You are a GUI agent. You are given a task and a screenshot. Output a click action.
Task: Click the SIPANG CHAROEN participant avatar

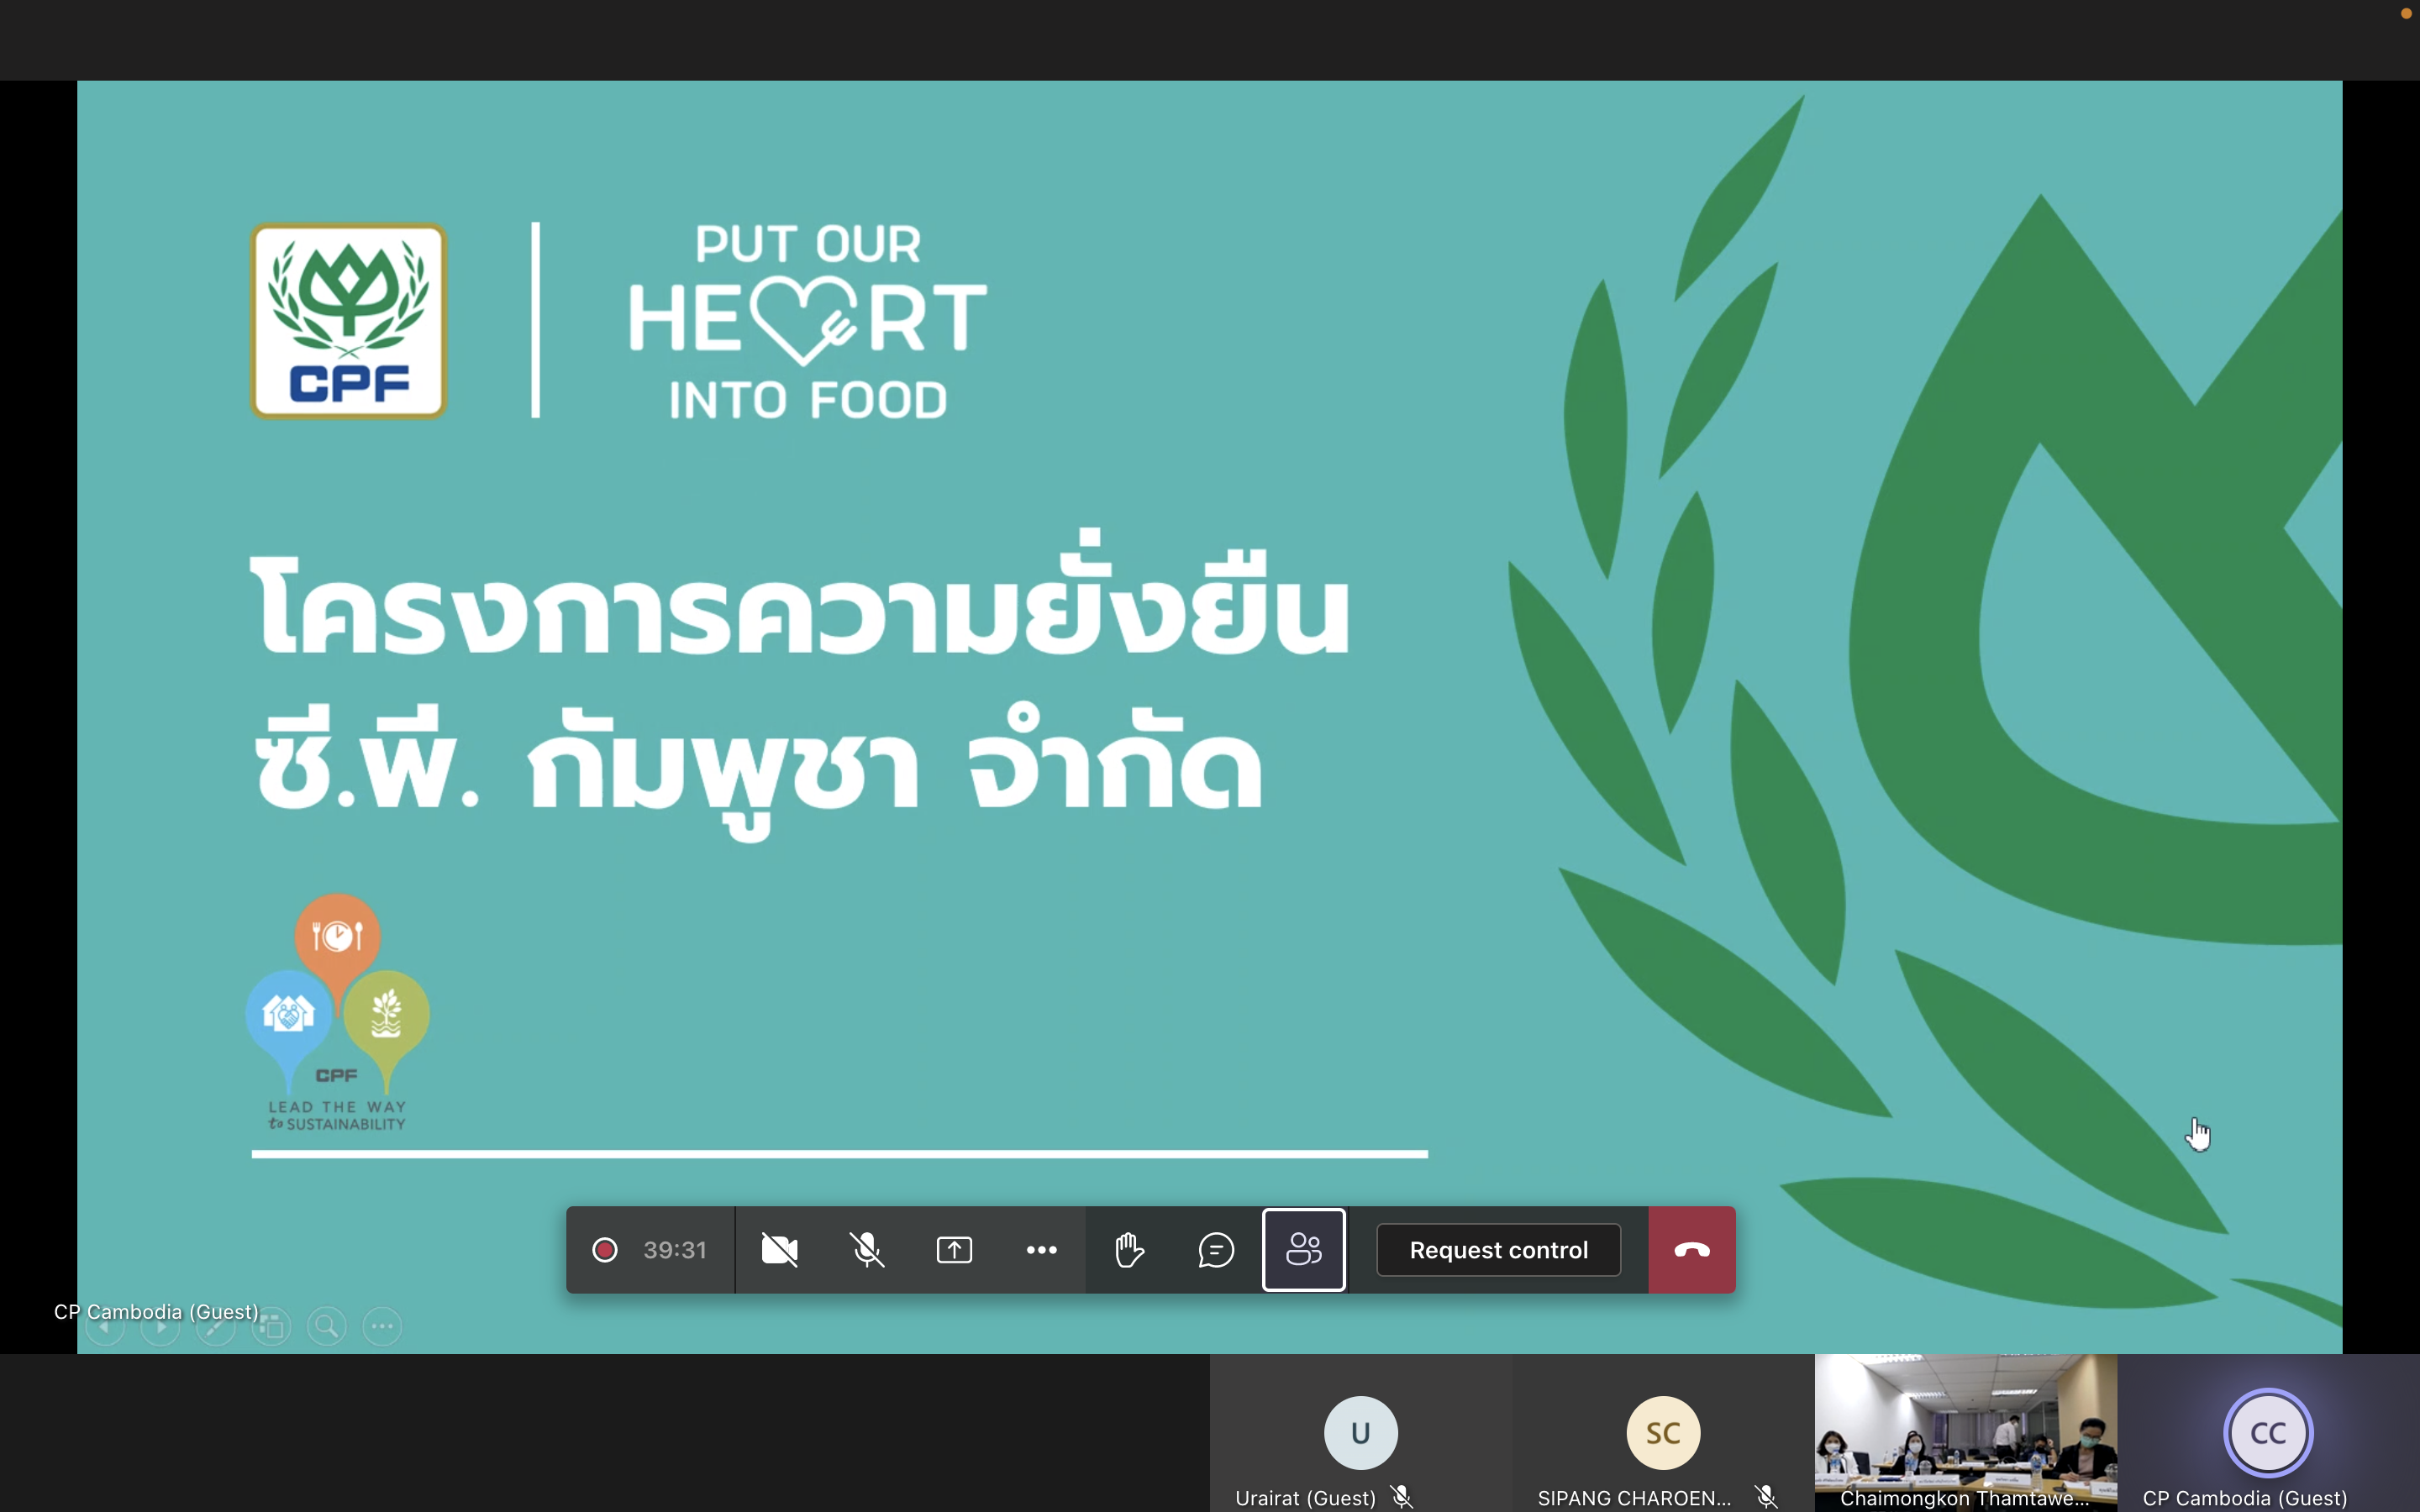(1663, 1433)
